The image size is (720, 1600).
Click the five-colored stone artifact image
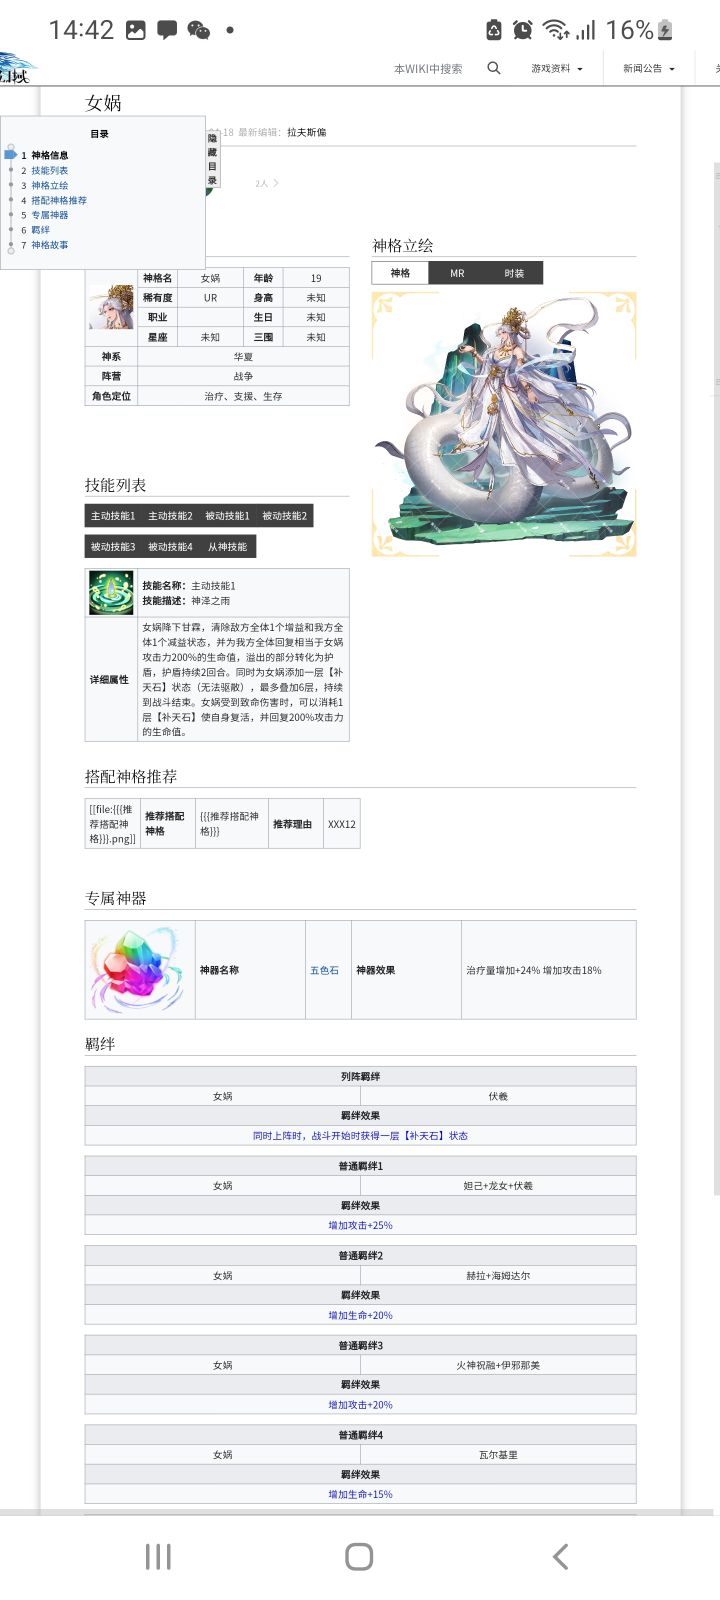click(x=139, y=969)
